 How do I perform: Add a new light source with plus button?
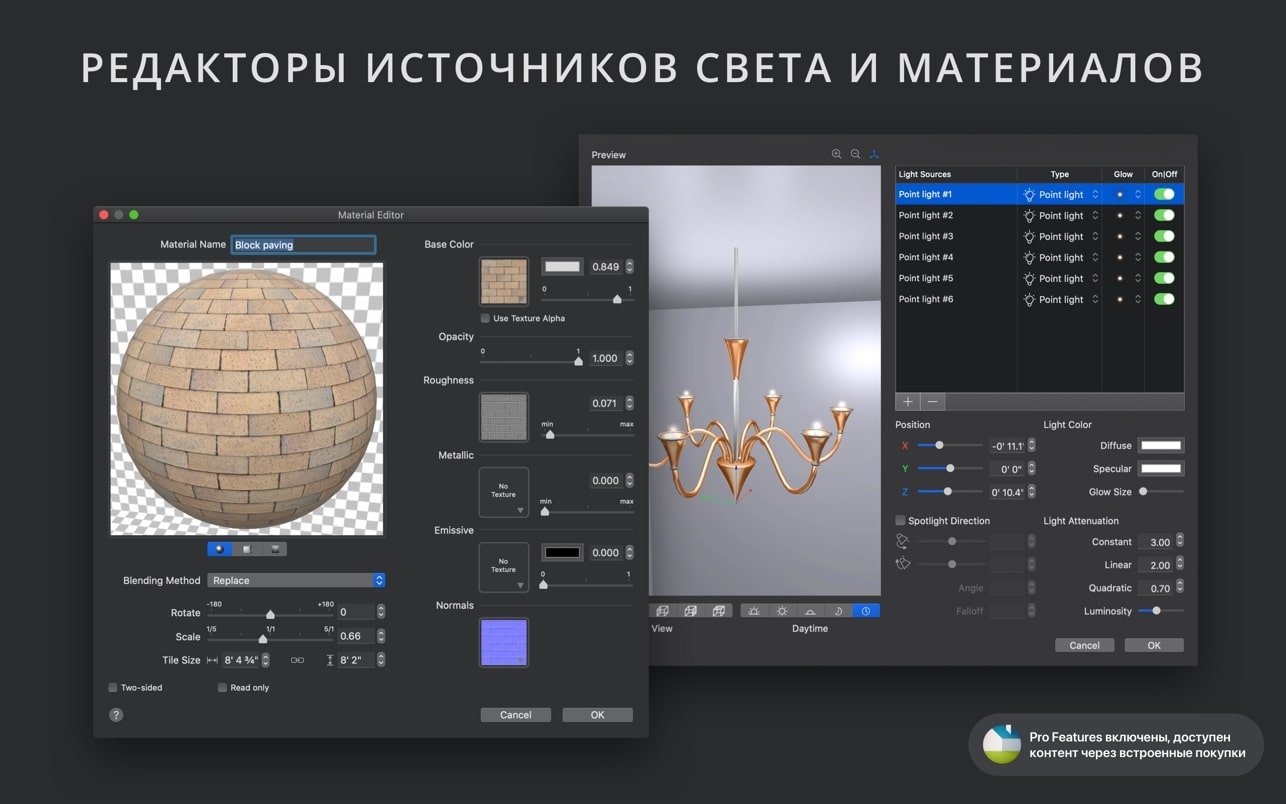[x=908, y=401]
